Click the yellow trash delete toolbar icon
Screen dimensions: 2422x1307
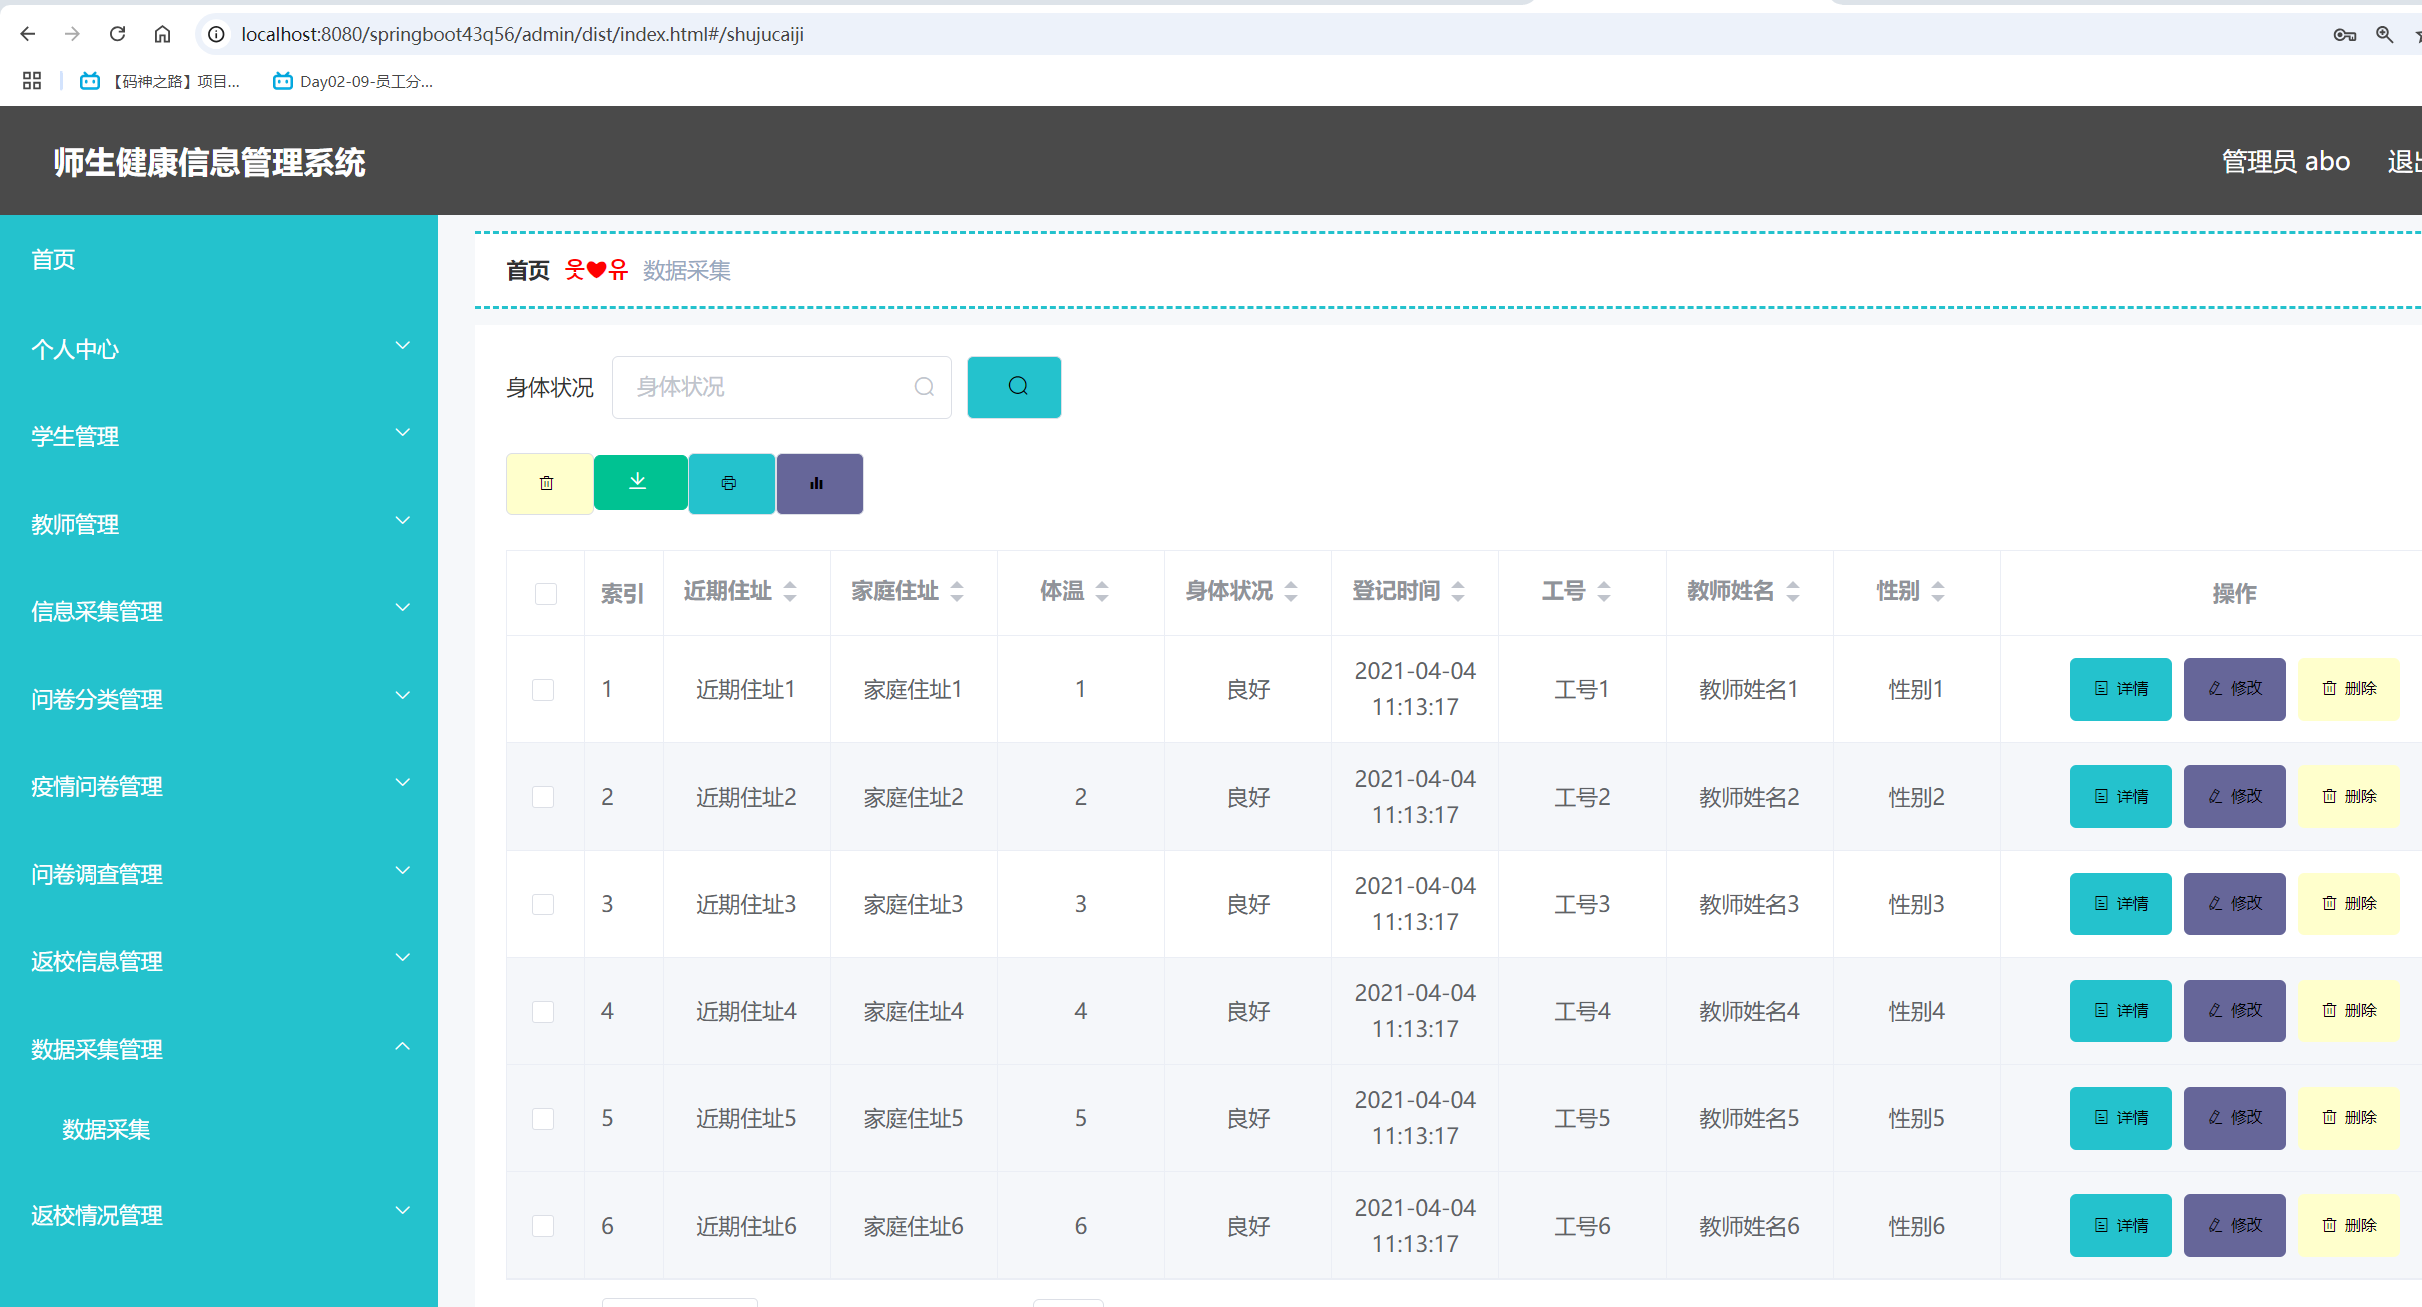pos(548,483)
